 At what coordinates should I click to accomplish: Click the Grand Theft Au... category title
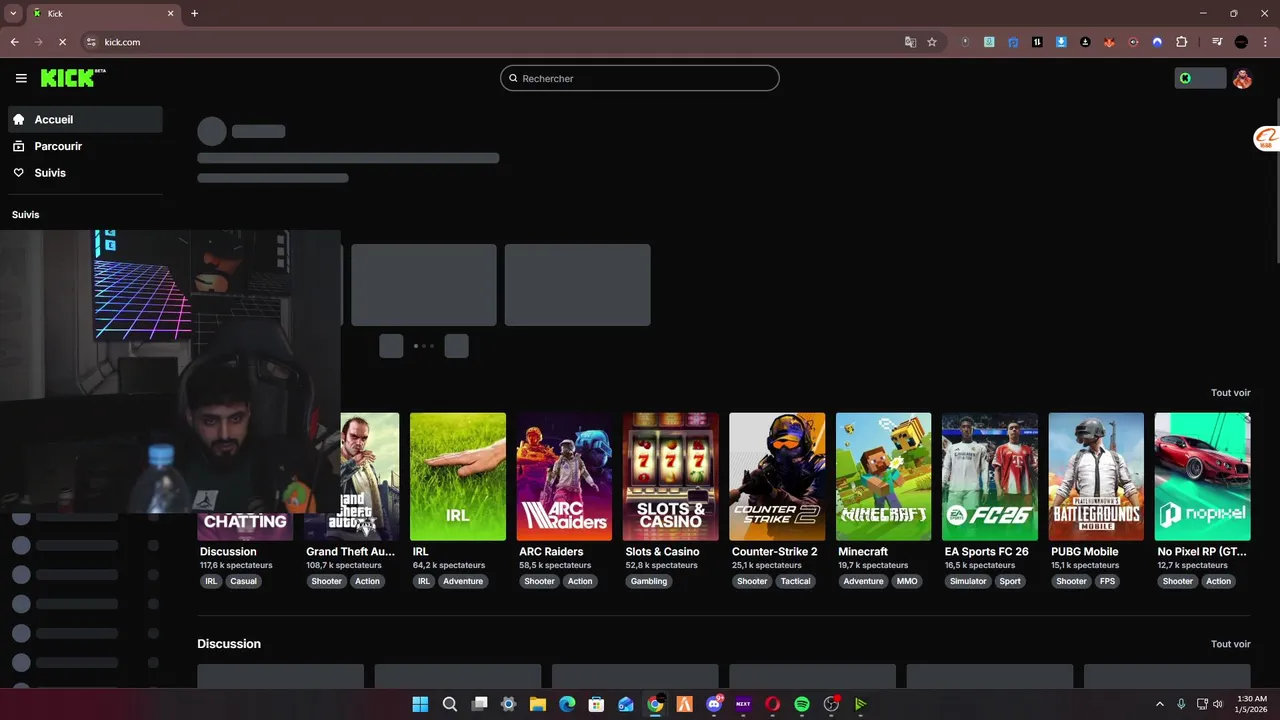coord(350,551)
